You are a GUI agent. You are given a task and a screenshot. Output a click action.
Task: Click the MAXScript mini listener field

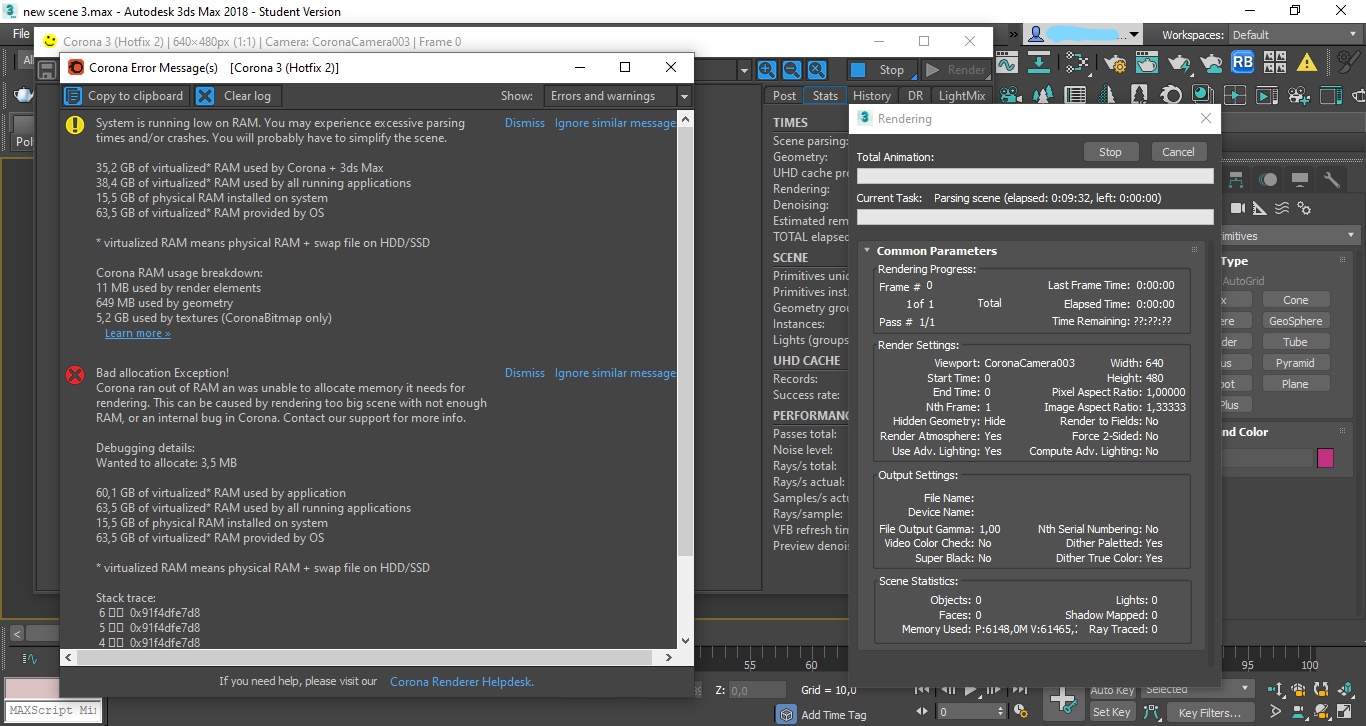coord(51,711)
